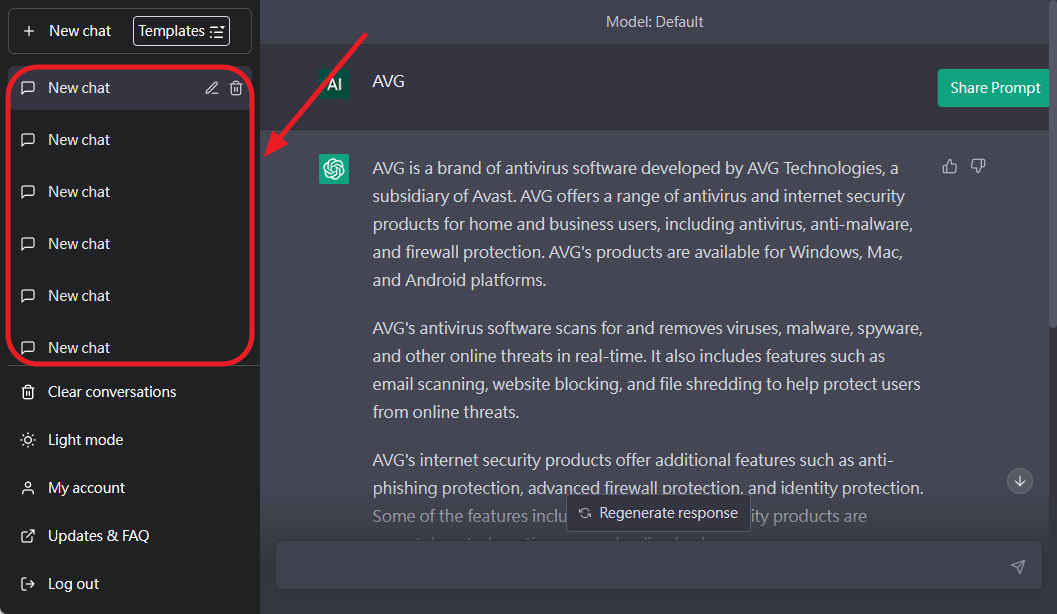This screenshot has height=614, width=1057.
Task: Click the AI user avatar next to AVG
Action: point(334,85)
